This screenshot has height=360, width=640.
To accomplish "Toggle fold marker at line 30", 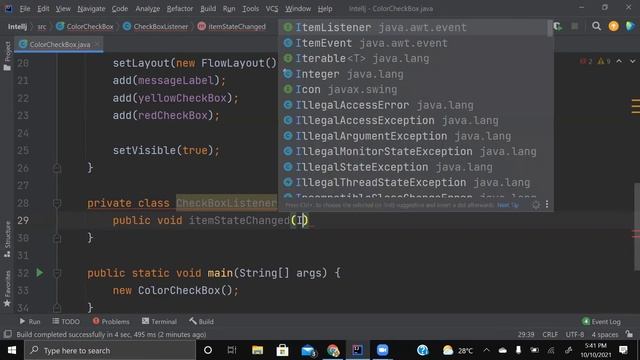I will [57, 238].
